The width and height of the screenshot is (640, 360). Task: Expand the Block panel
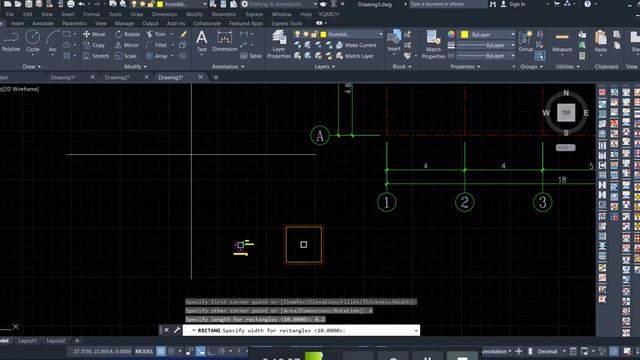click(x=402, y=67)
